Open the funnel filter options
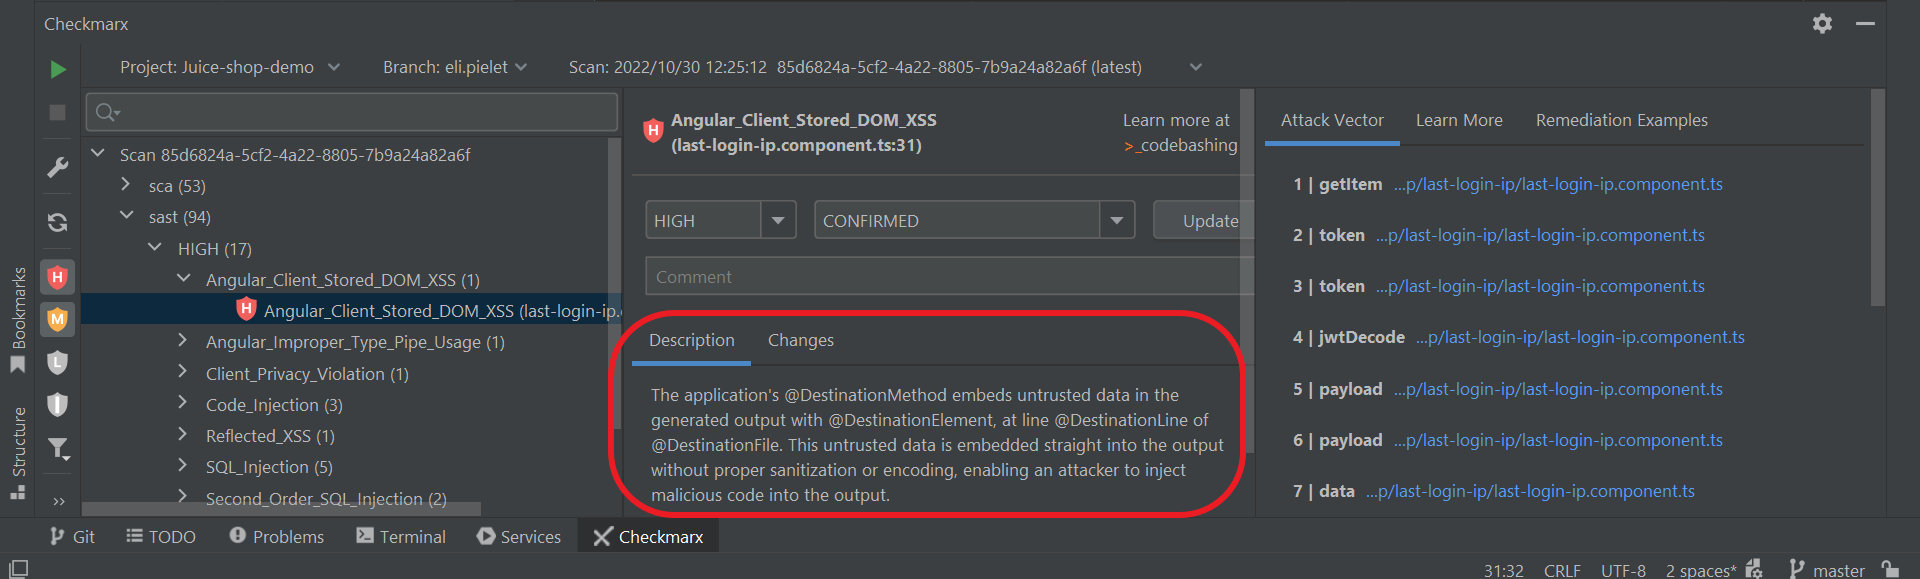The height and width of the screenshot is (579, 1920). point(58,449)
